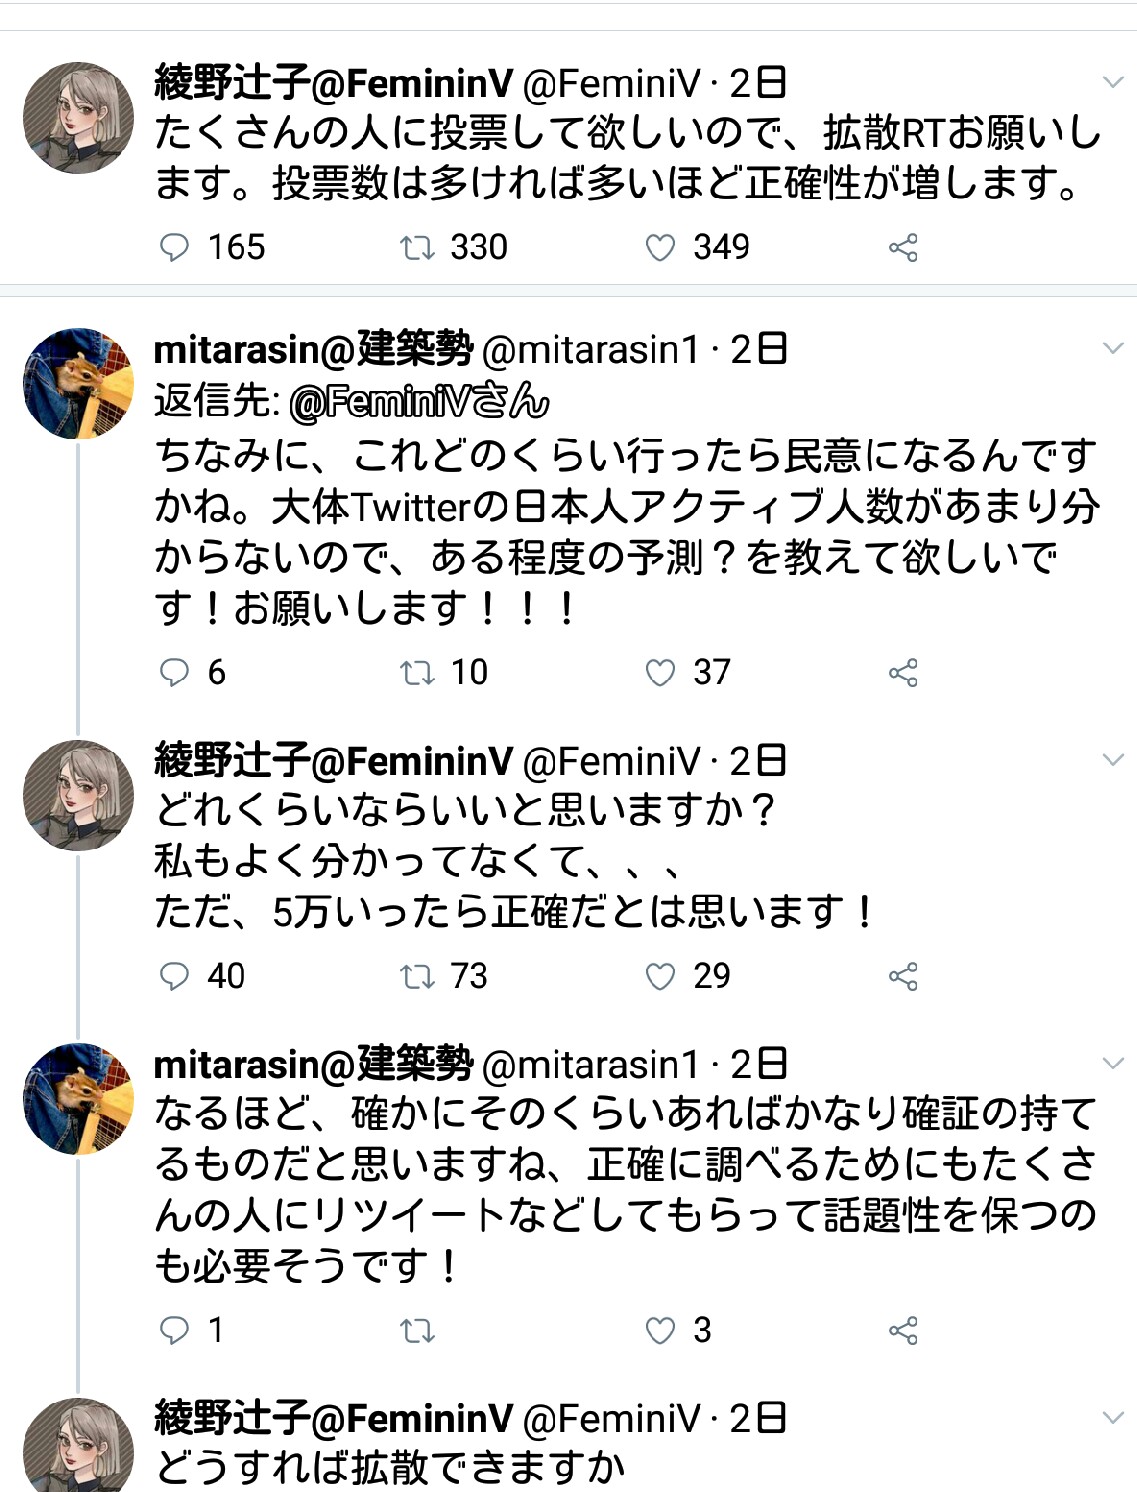The height and width of the screenshot is (1492, 1137).
Task: Share the tweet ending with も必要そうです！
Action: (x=903, y=1331)
